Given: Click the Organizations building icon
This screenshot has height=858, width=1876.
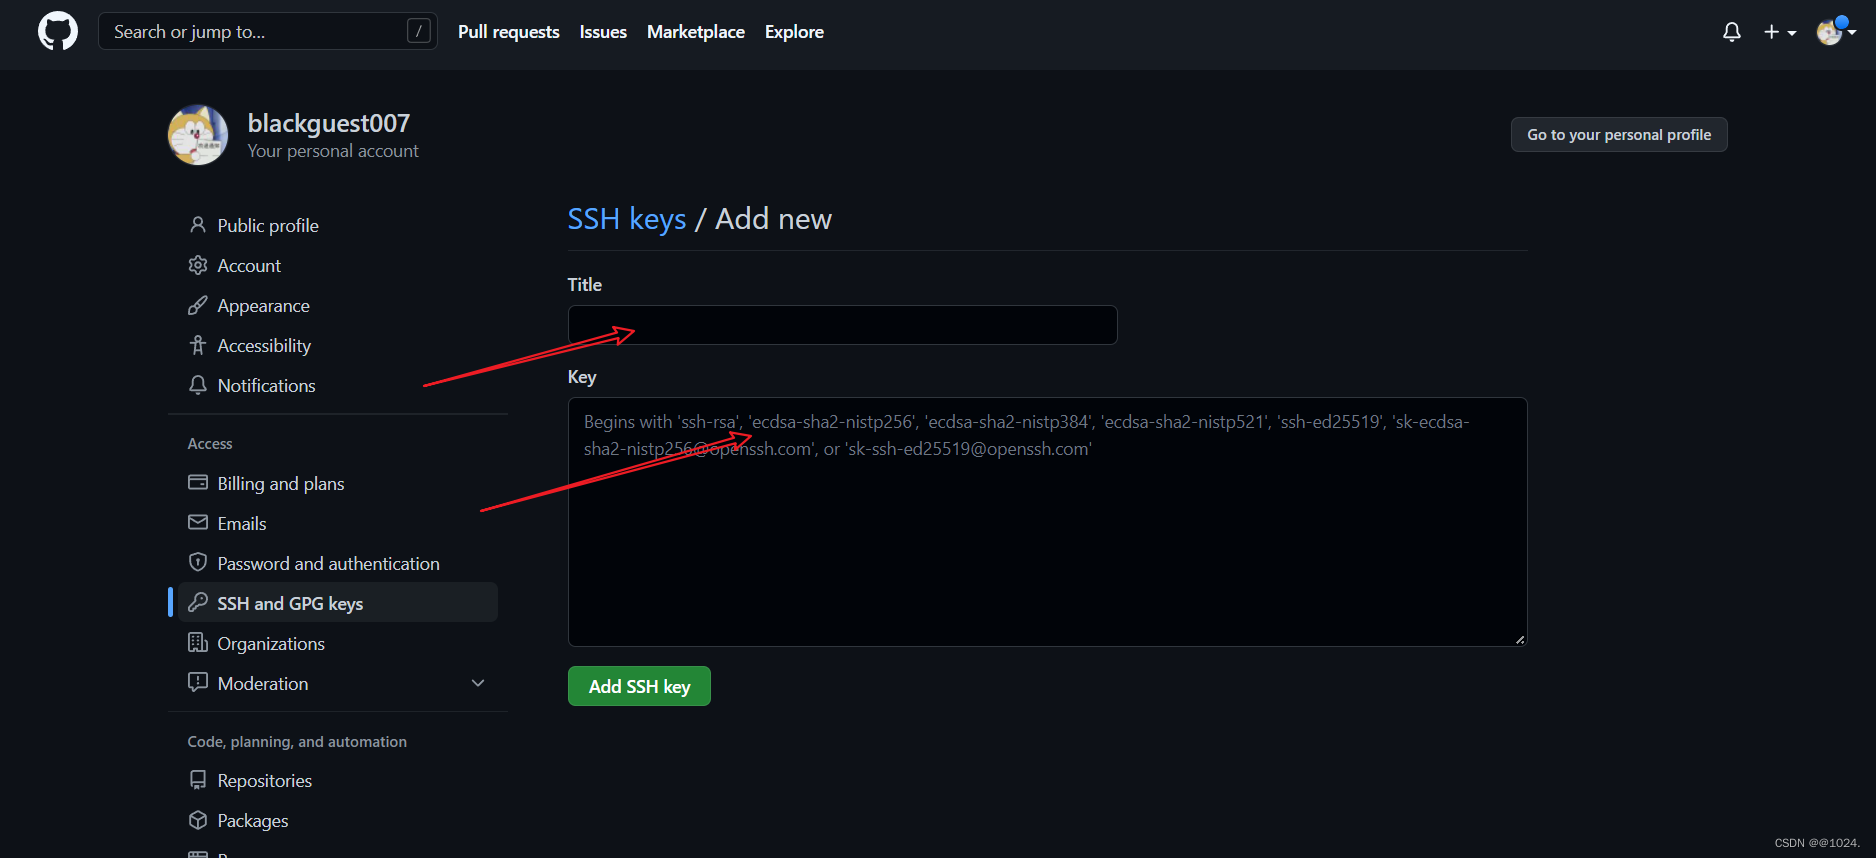Looking at the screenshot, I should click(198, 643).
